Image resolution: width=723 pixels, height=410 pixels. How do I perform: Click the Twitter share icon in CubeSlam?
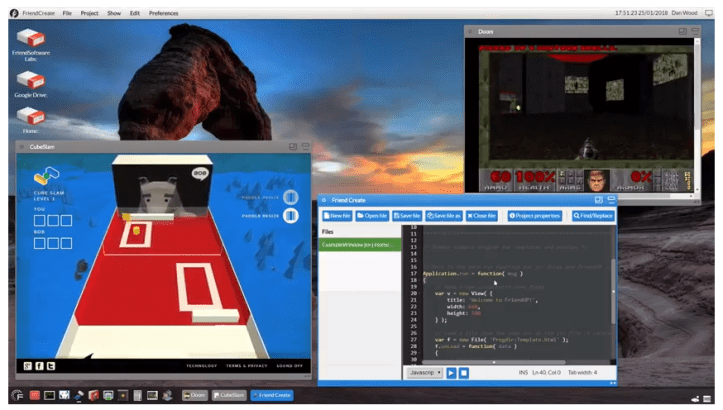[52, 366]
